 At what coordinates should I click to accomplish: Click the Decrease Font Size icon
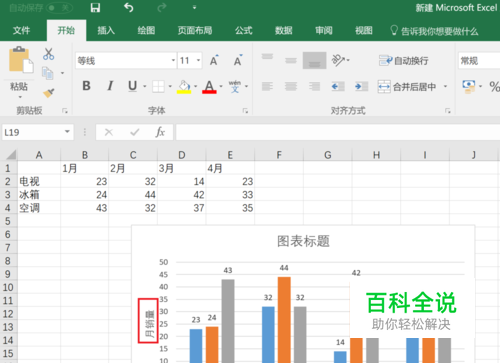(x=238, y=60)
